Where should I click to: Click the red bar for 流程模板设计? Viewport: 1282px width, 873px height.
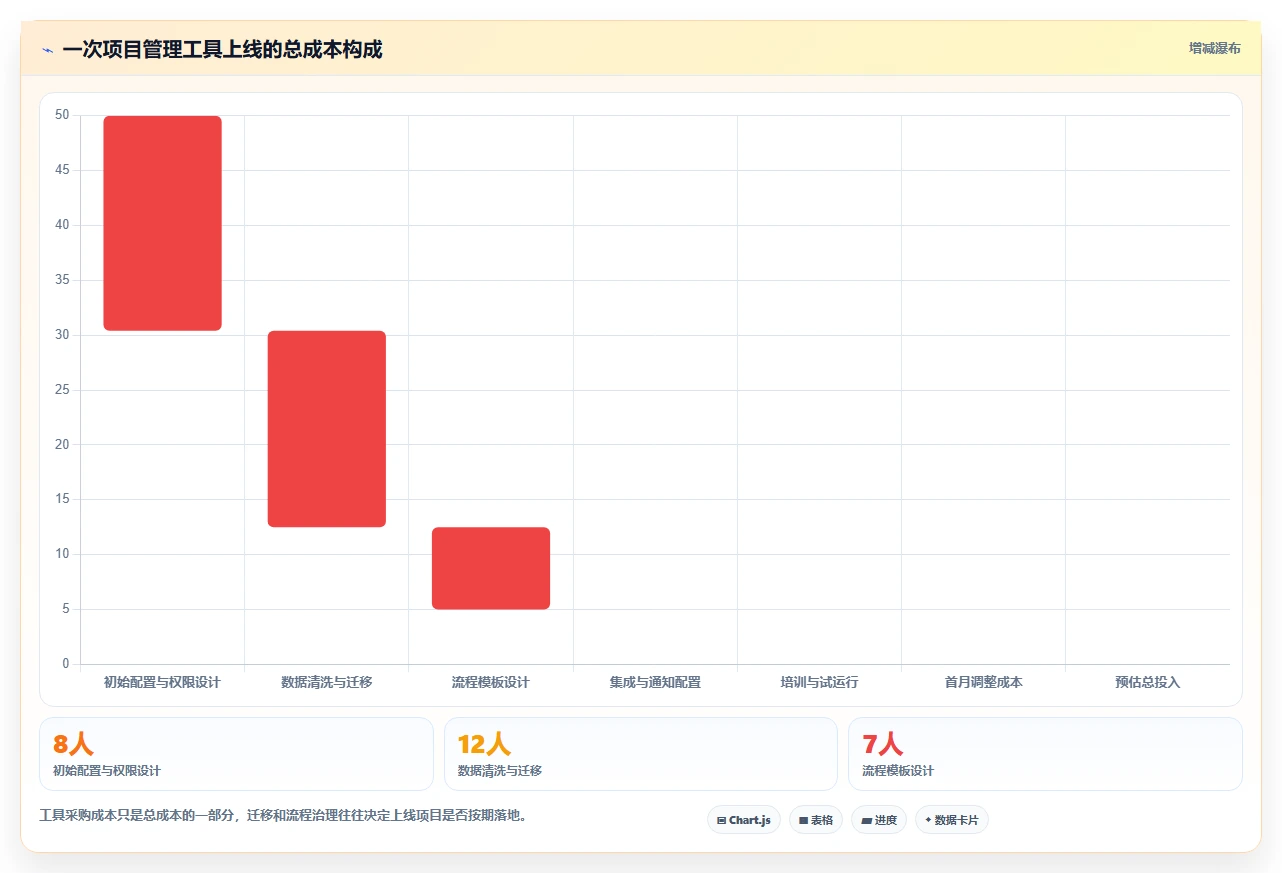490,568
